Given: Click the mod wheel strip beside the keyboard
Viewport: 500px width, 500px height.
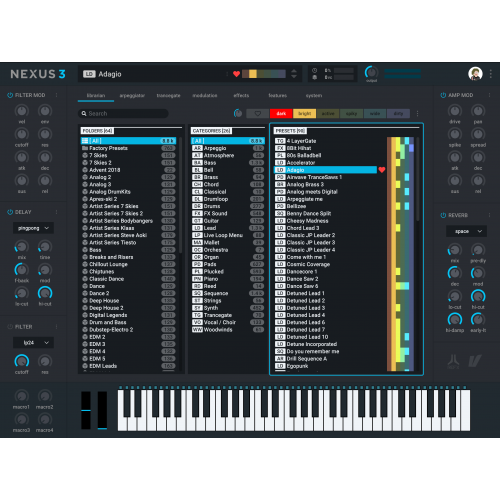Looking at the screenshot, I should 102,410.
